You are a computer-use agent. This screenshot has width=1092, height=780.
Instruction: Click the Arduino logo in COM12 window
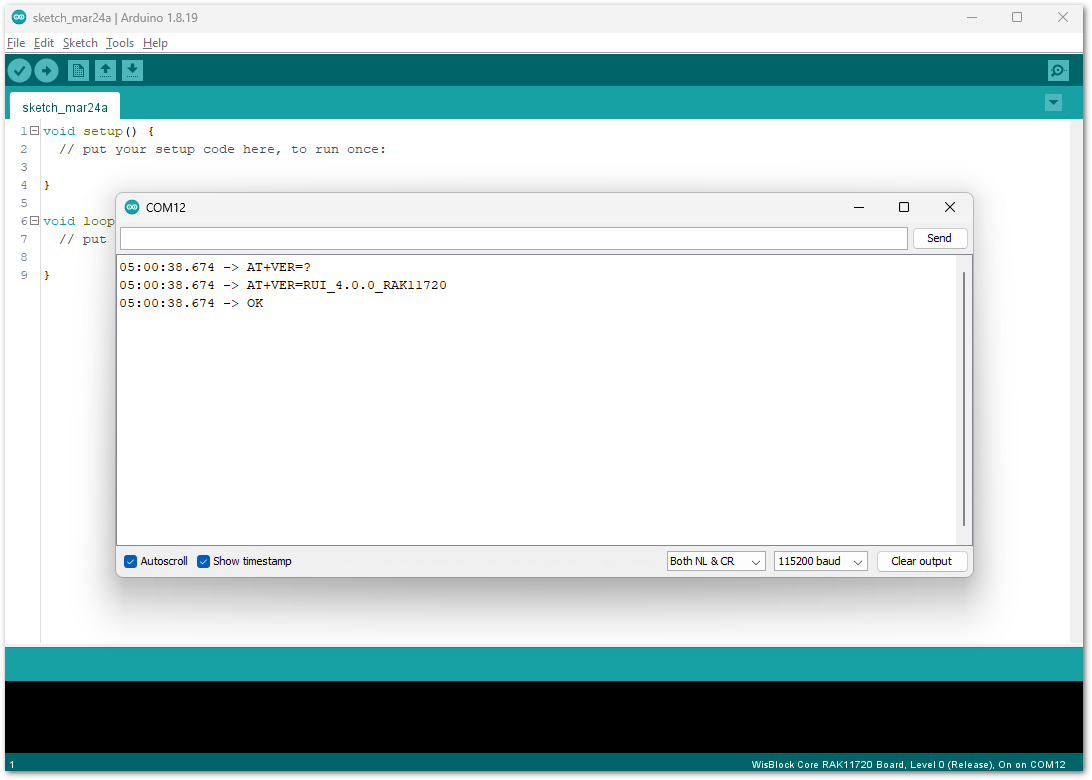pyautogui.click(x=132, y=207)
